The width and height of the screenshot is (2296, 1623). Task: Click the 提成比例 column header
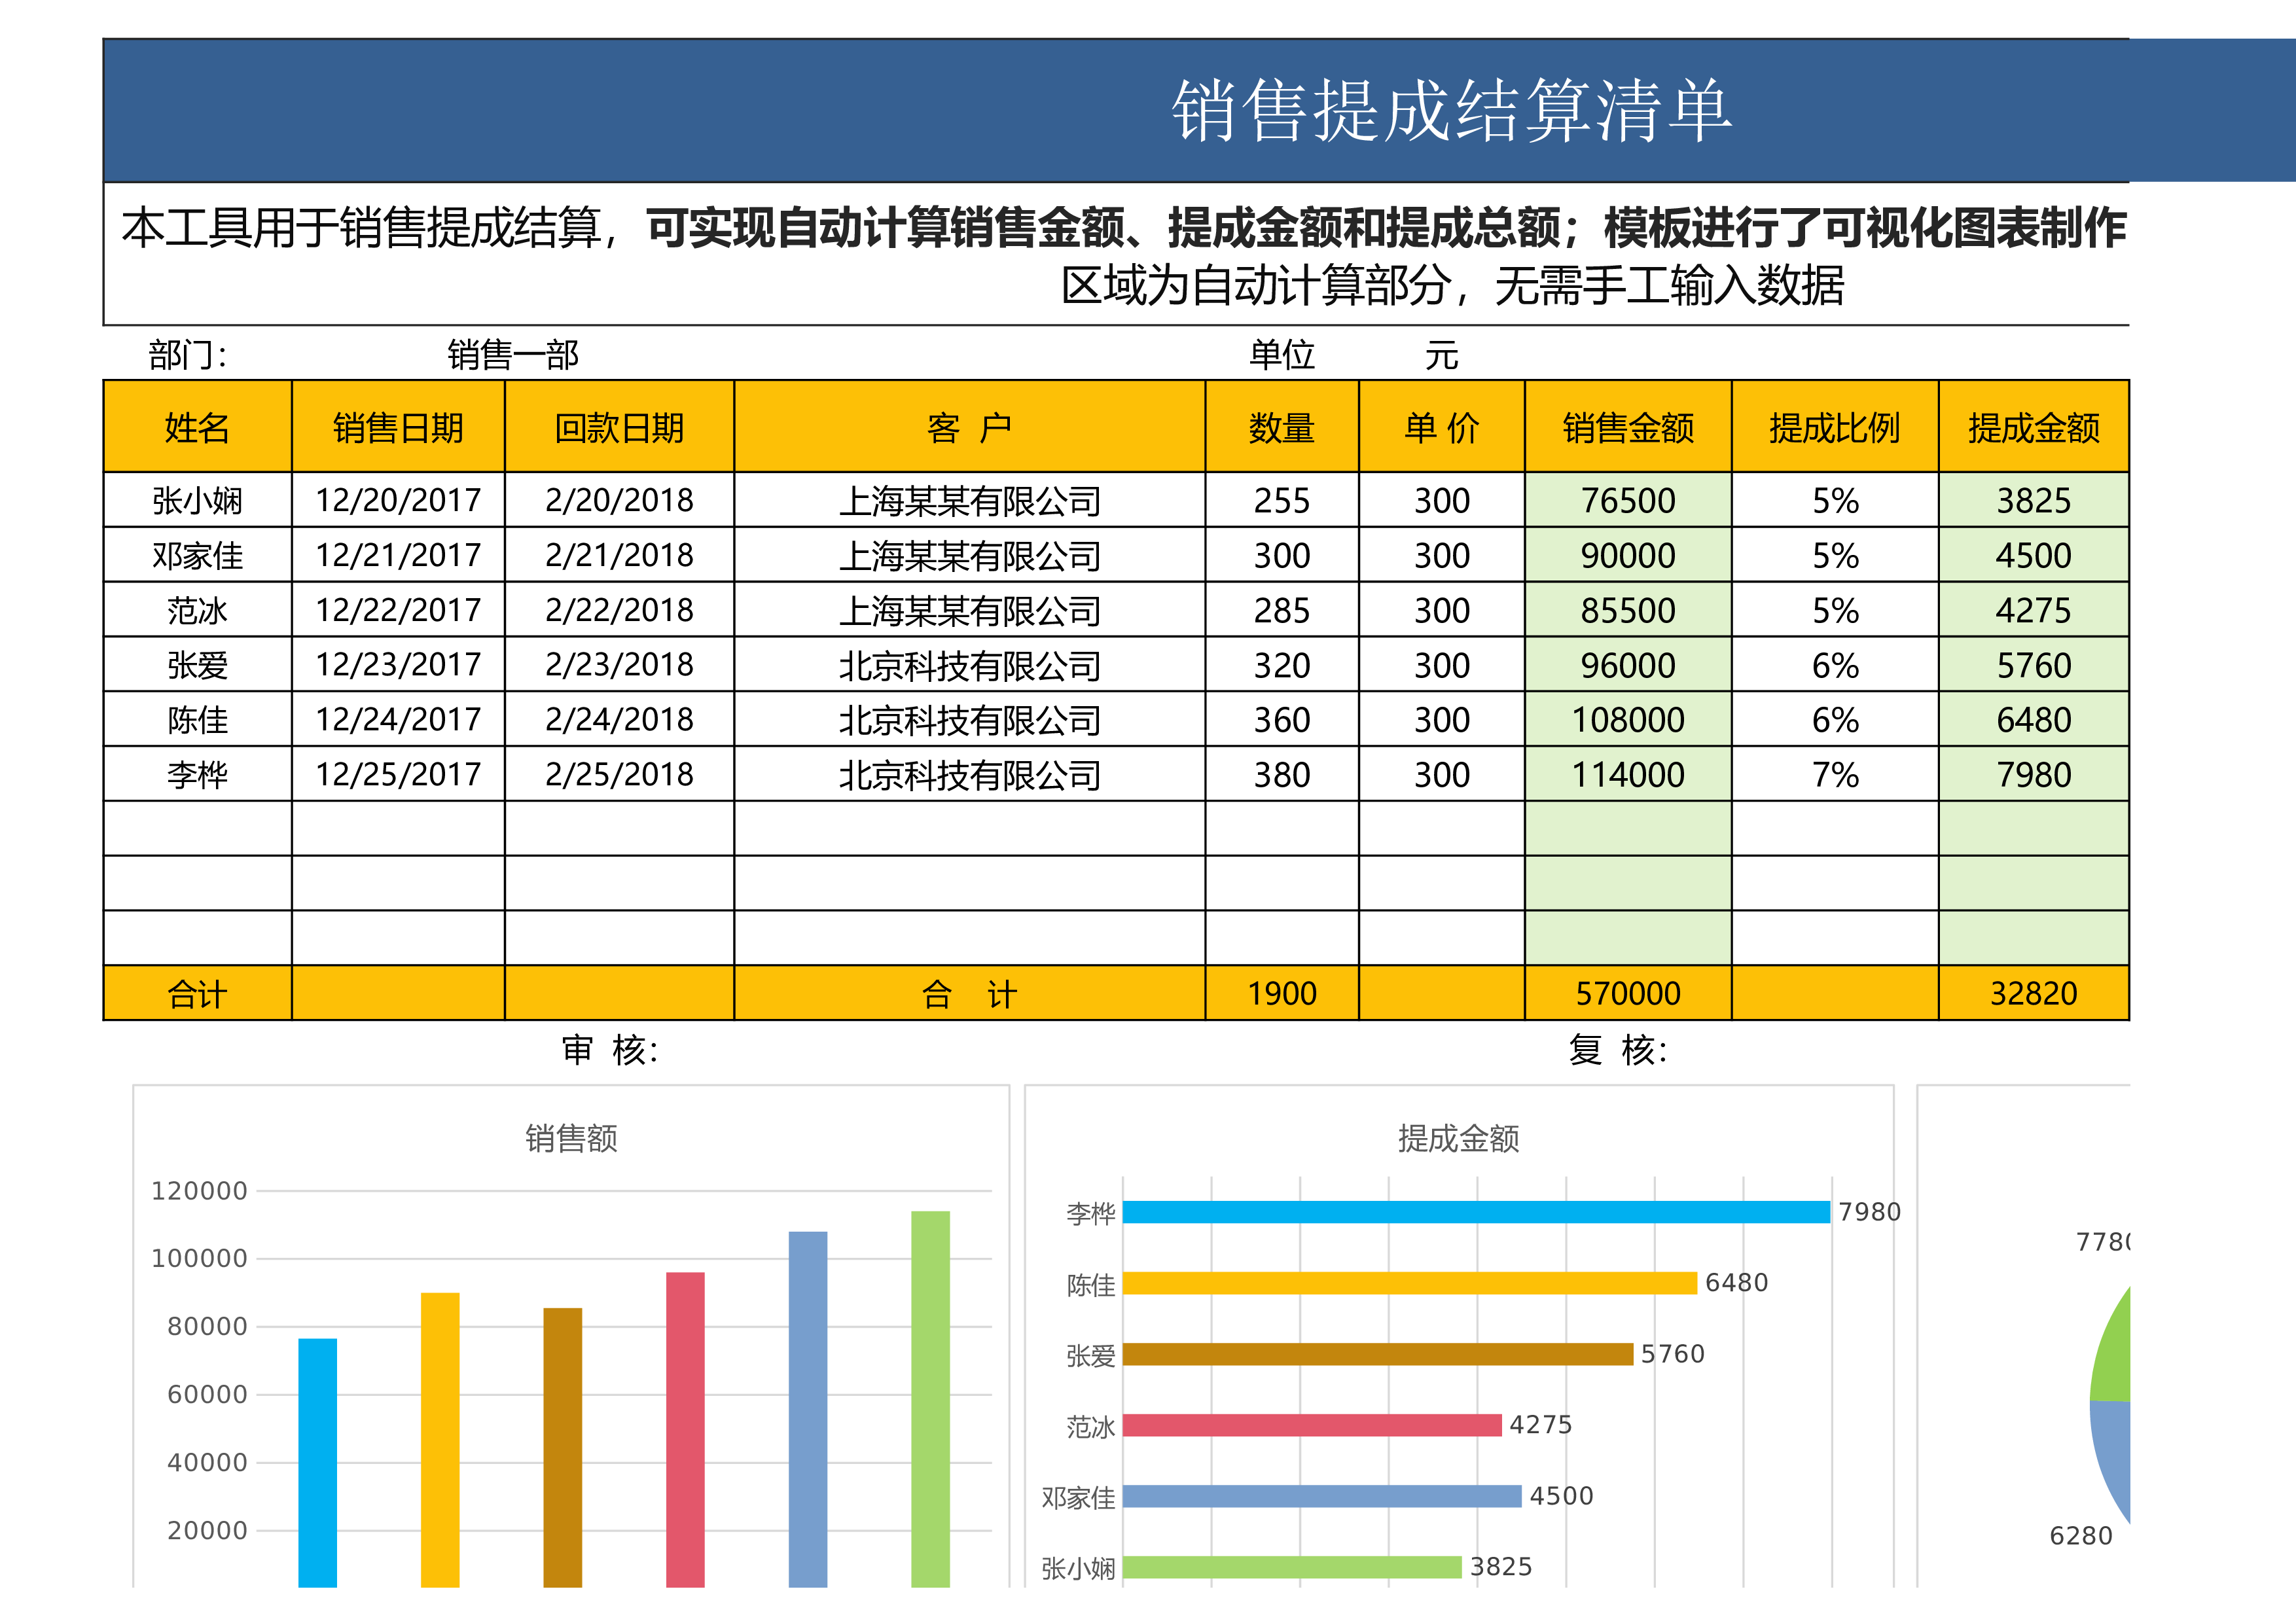1834,428
